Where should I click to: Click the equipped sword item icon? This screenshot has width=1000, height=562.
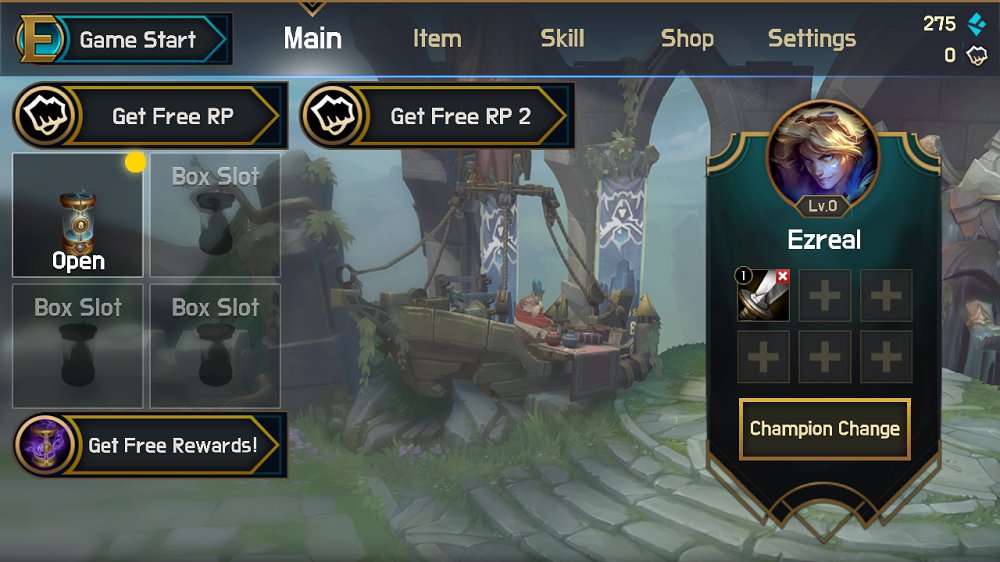(763, 295)
